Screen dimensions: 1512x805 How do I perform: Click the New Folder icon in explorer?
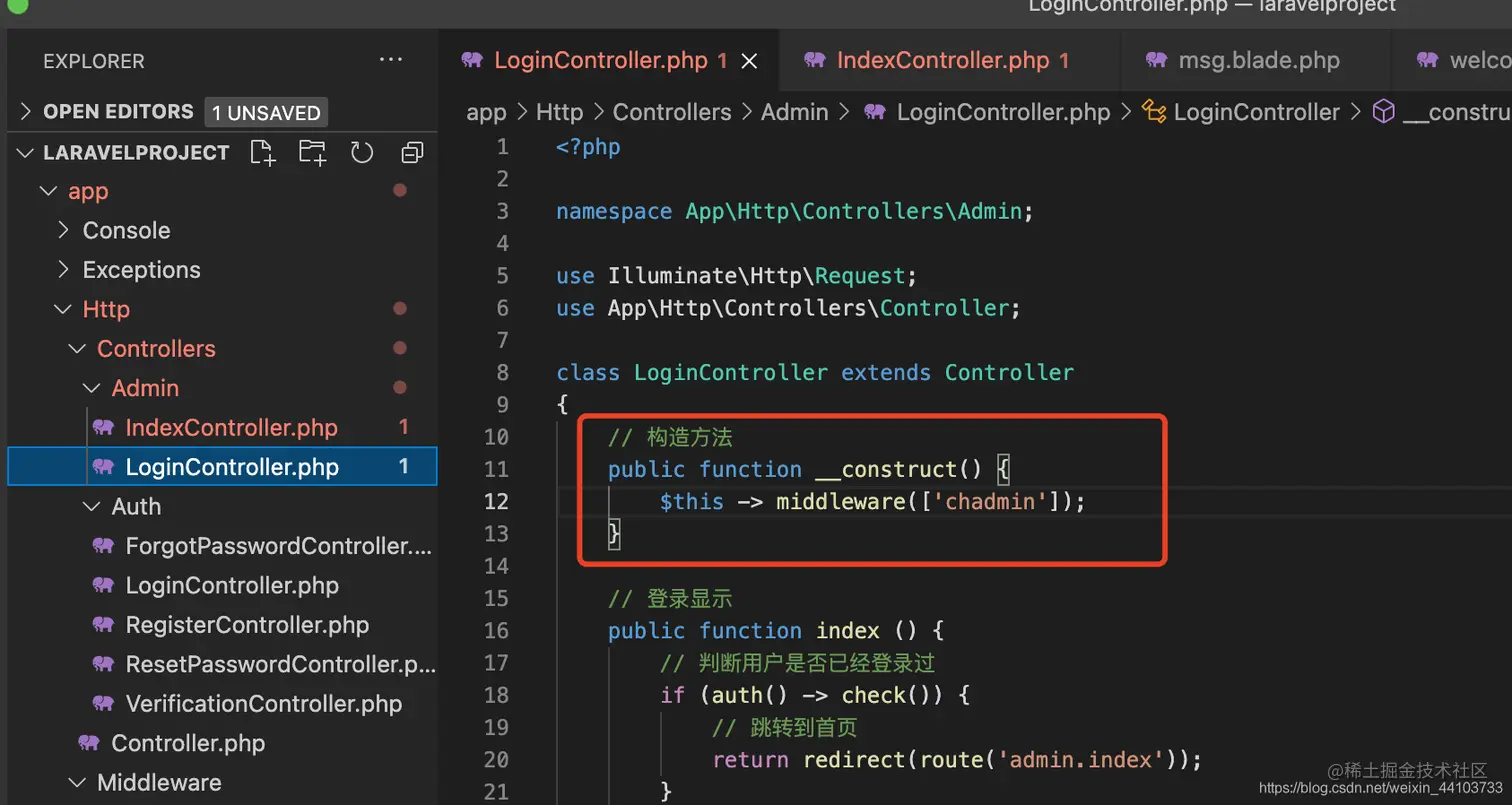click(x=312, y=153)
